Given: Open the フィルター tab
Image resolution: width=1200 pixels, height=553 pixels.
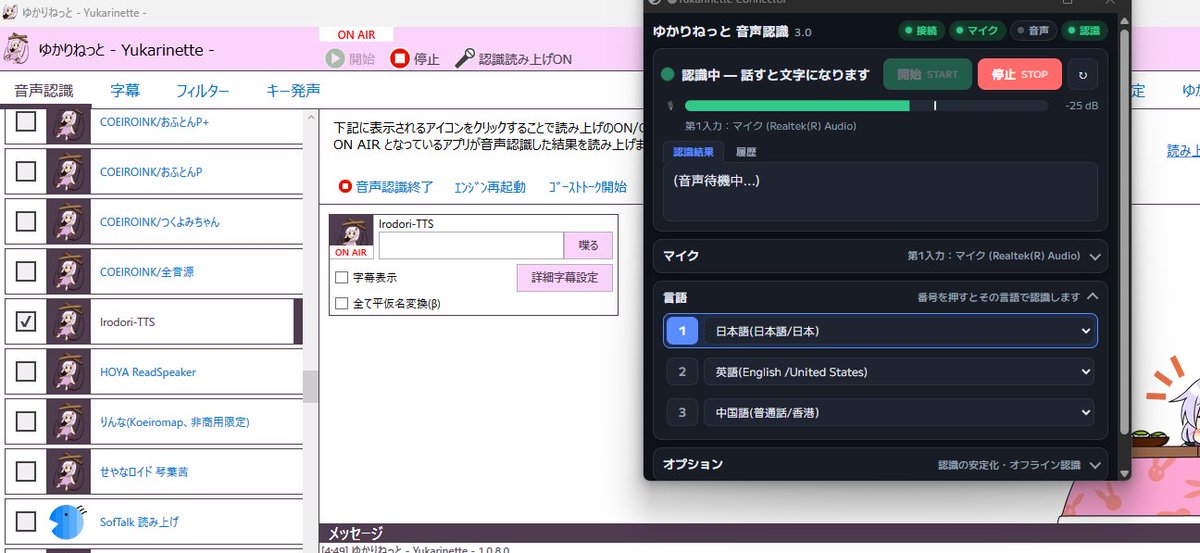Looking at the screenshot, I should point(203,91).
